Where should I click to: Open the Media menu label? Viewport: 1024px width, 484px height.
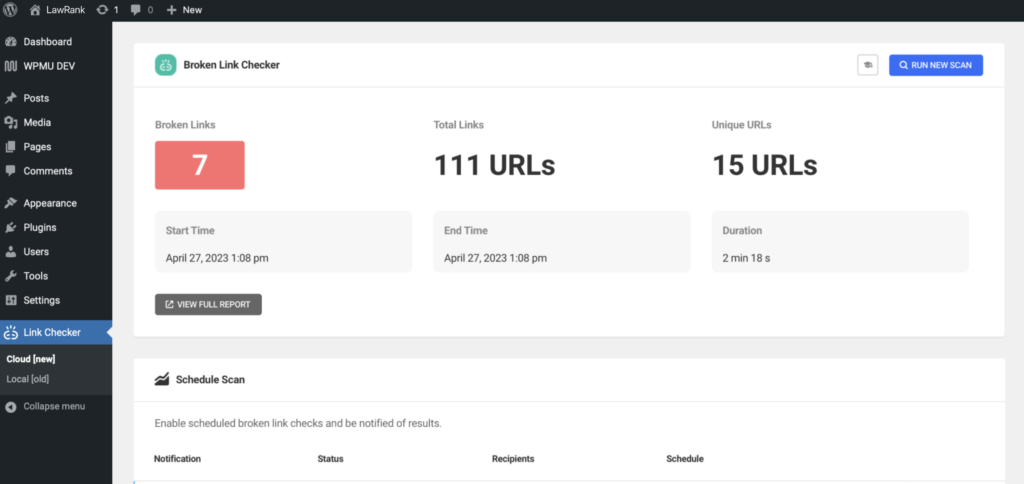click(37, 122)
